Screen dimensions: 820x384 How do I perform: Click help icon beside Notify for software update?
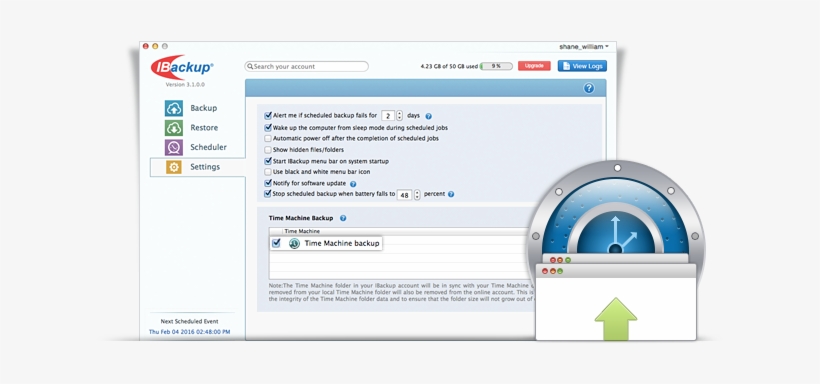(x=353, y=184)
